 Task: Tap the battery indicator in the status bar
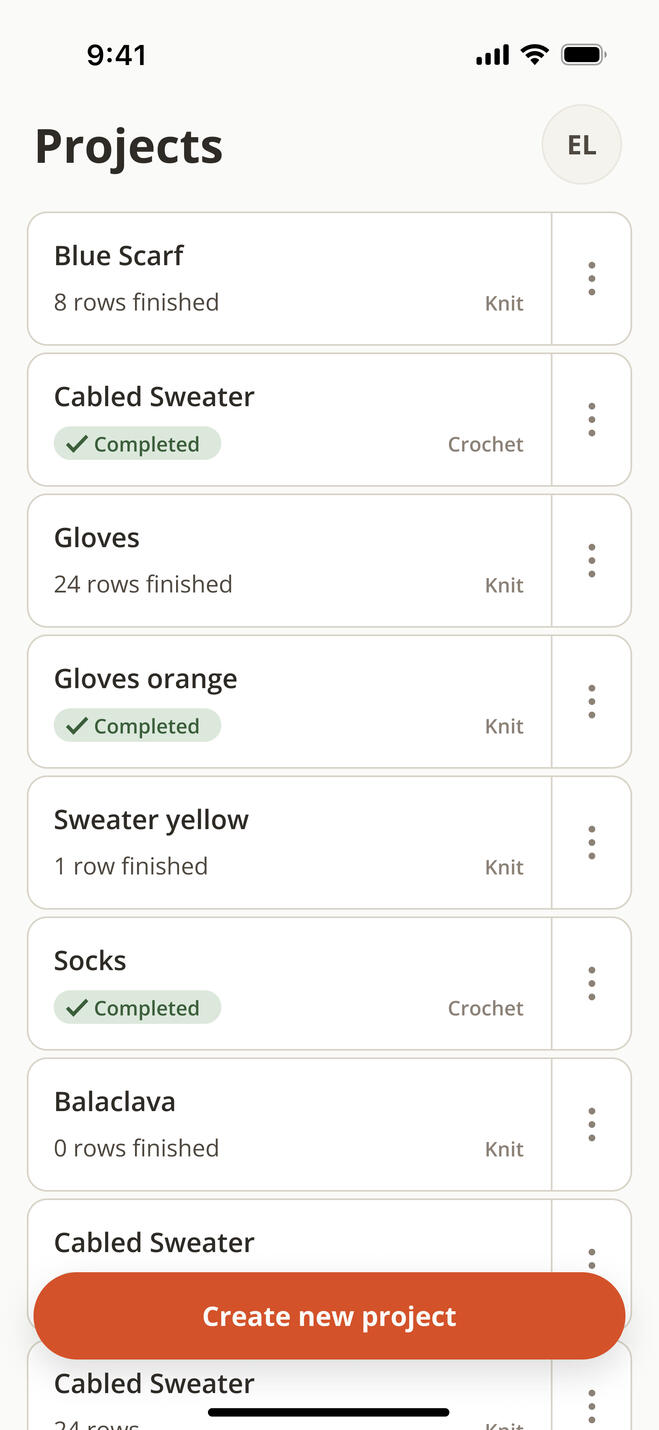tap(584, 55)
